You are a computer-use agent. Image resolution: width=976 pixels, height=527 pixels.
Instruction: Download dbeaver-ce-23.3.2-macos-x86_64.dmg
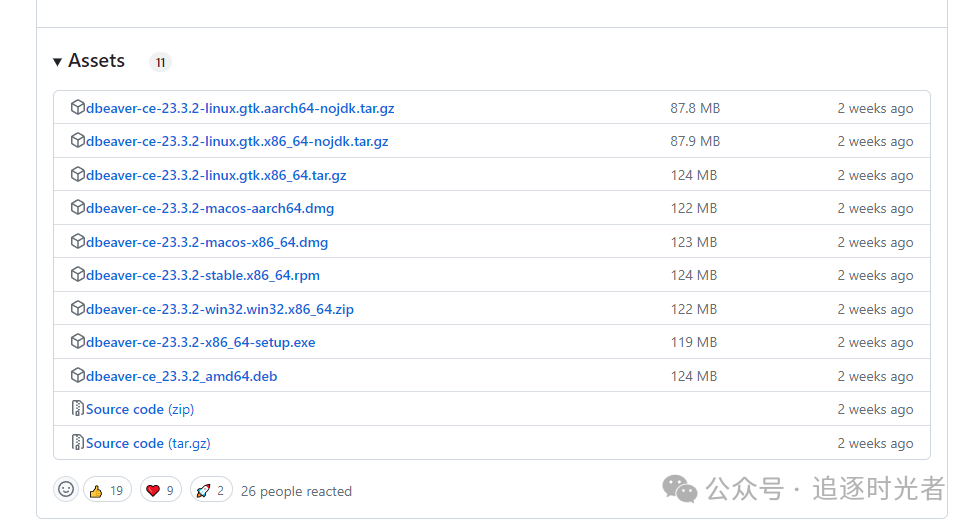point(207,242)
